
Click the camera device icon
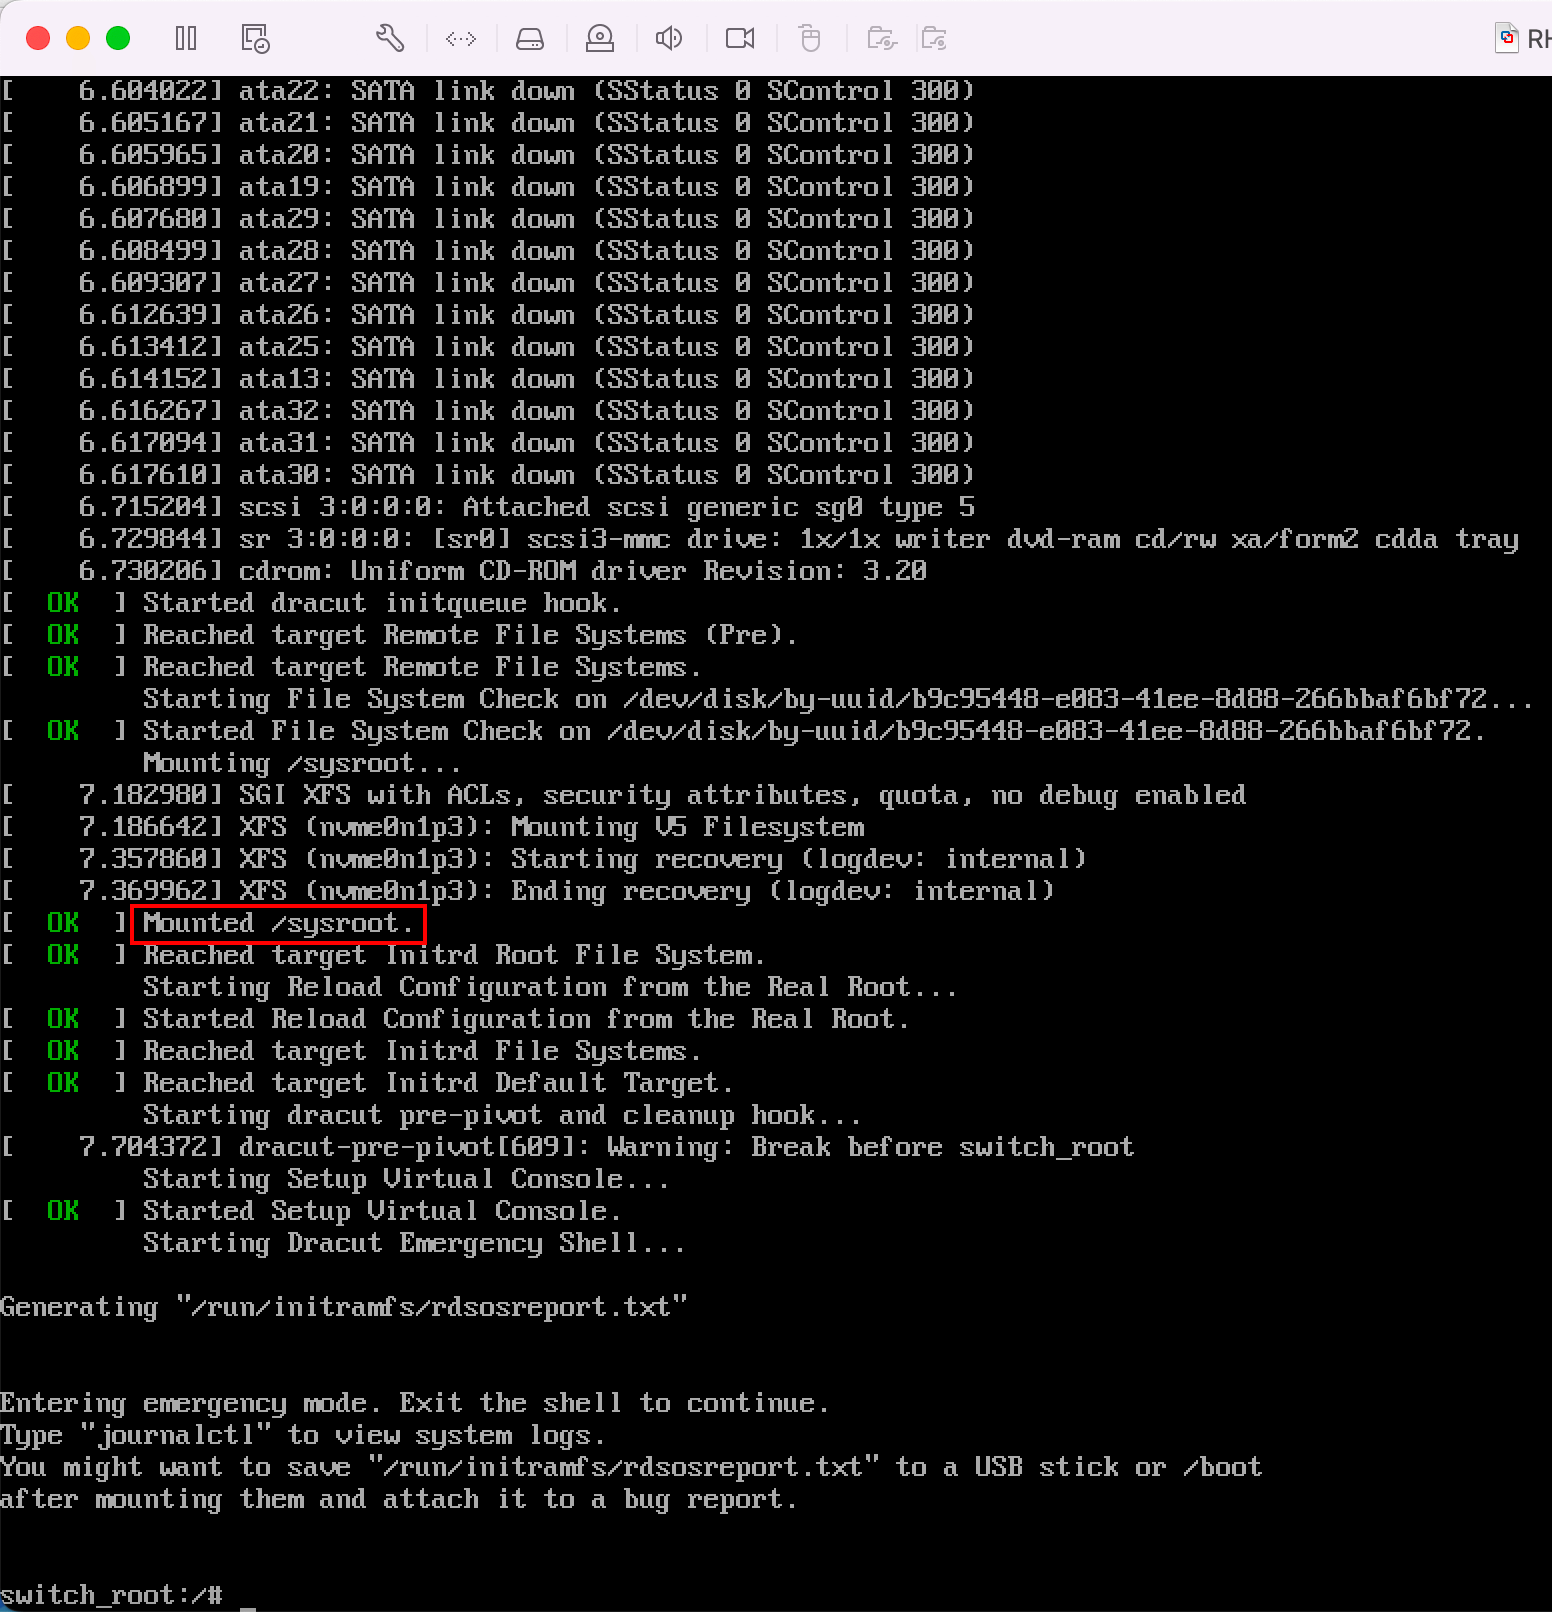tap(740, 39)
